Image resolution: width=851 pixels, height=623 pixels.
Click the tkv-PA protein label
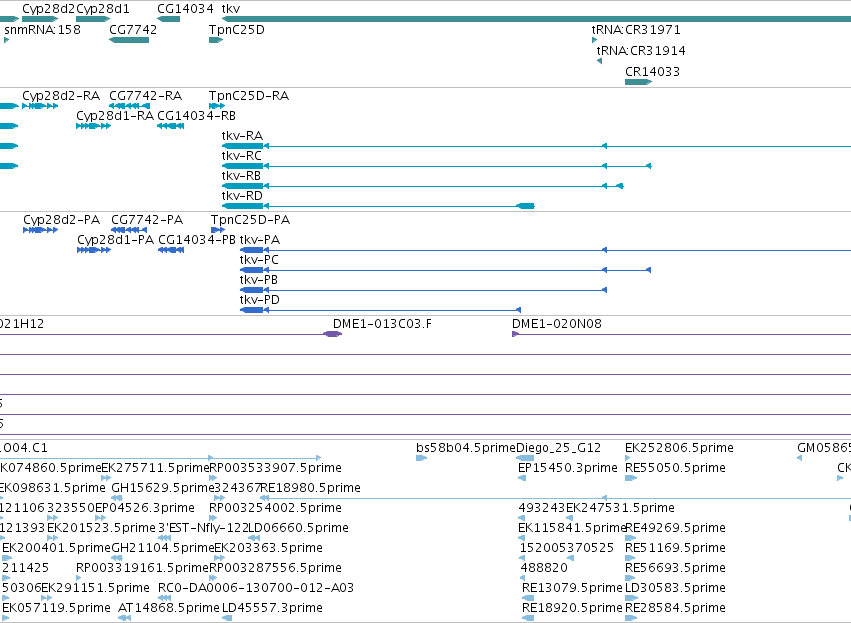(x=260, y=240)
